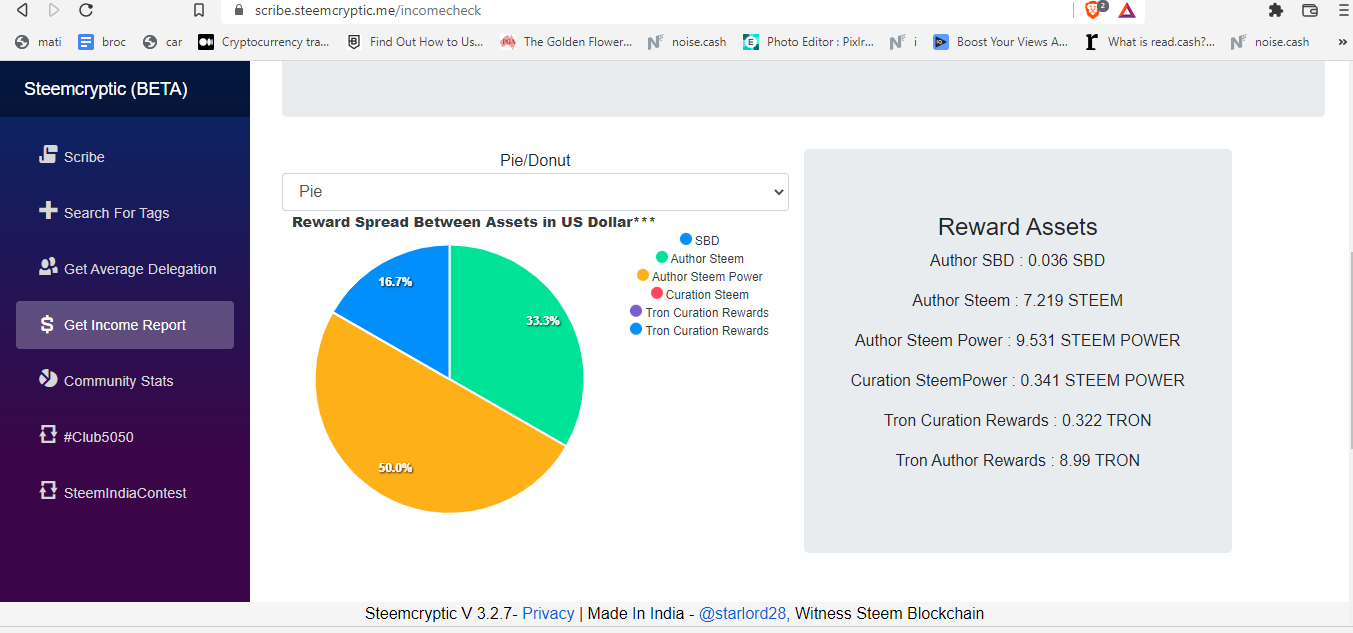The height and width of the screenshot is (633, 1353).
Task: Click the Scribe sidebar icon
Action: pyautogui.click(x=48, y=155)
